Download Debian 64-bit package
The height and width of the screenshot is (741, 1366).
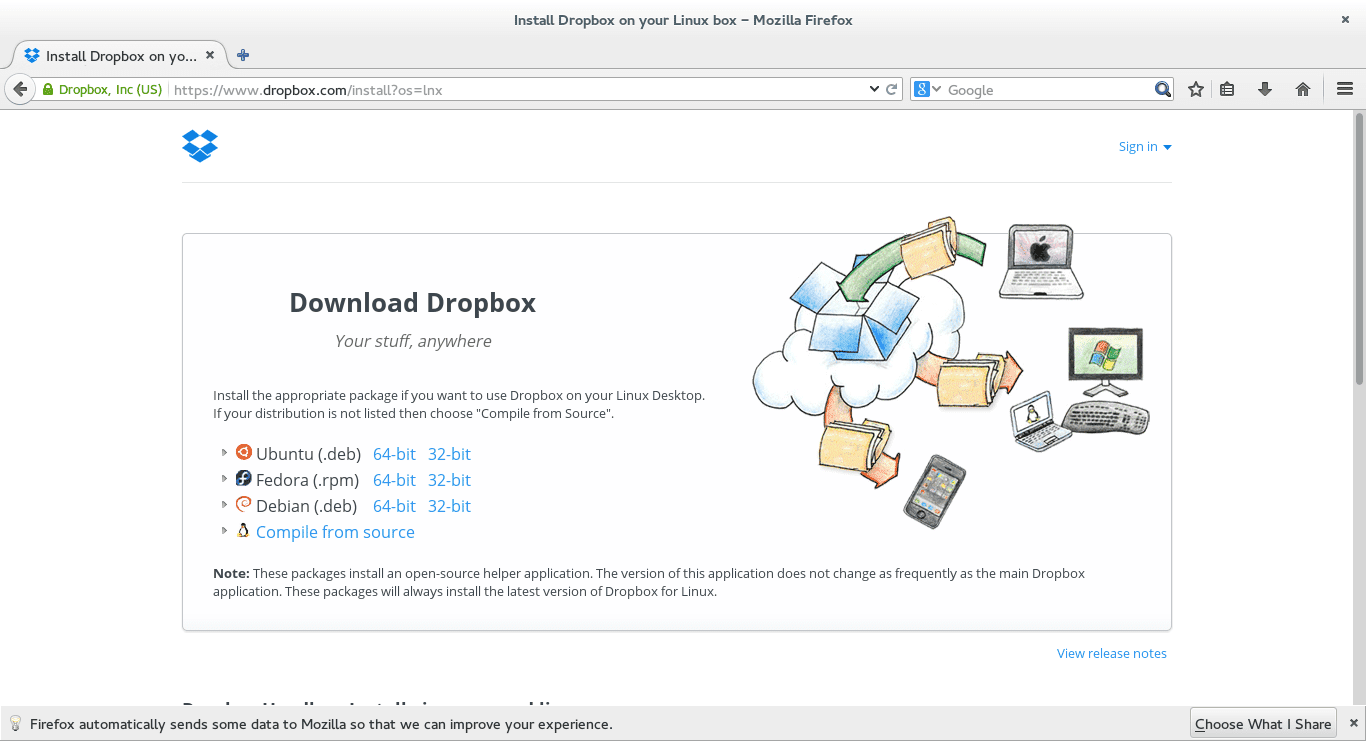pyautogui.click(x=394, y=506)
